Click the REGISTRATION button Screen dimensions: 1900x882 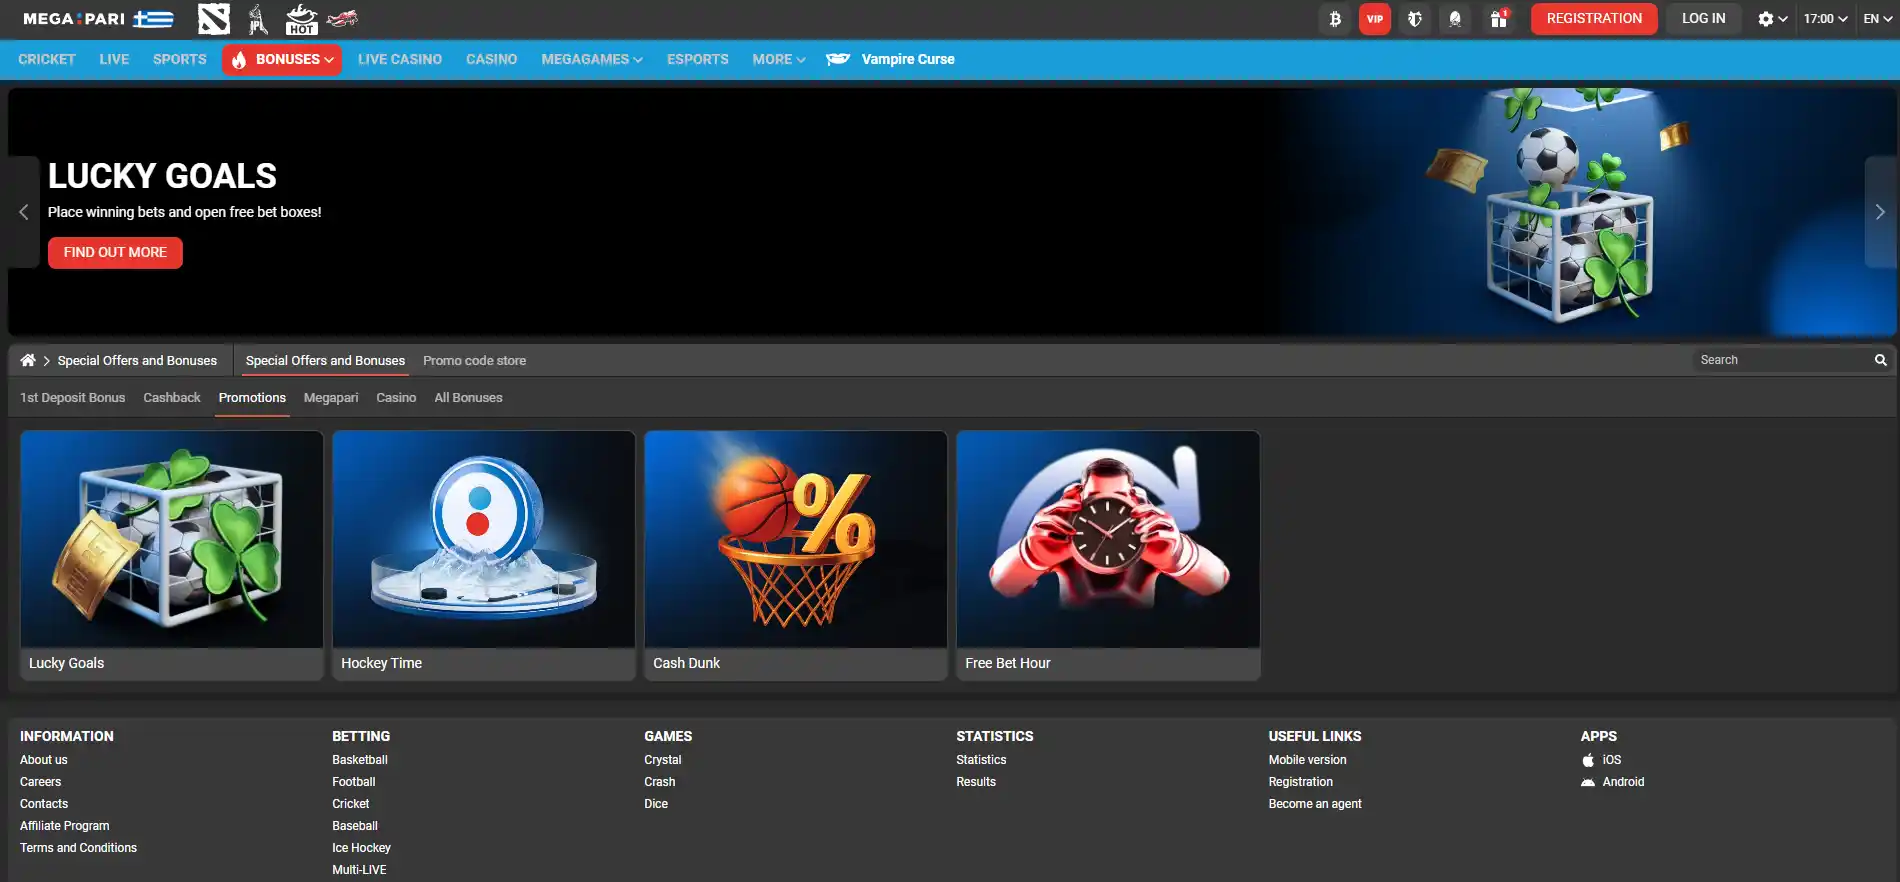click(1594, 19)
